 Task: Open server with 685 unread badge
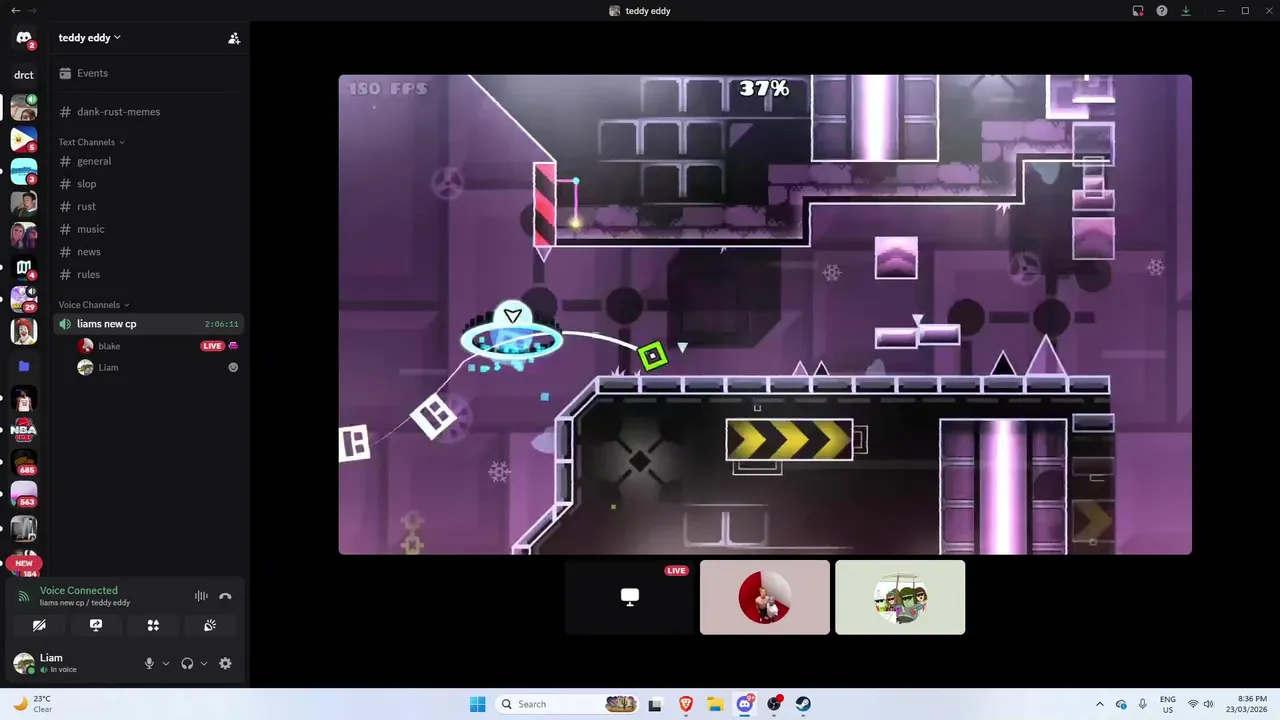point(24,462)
